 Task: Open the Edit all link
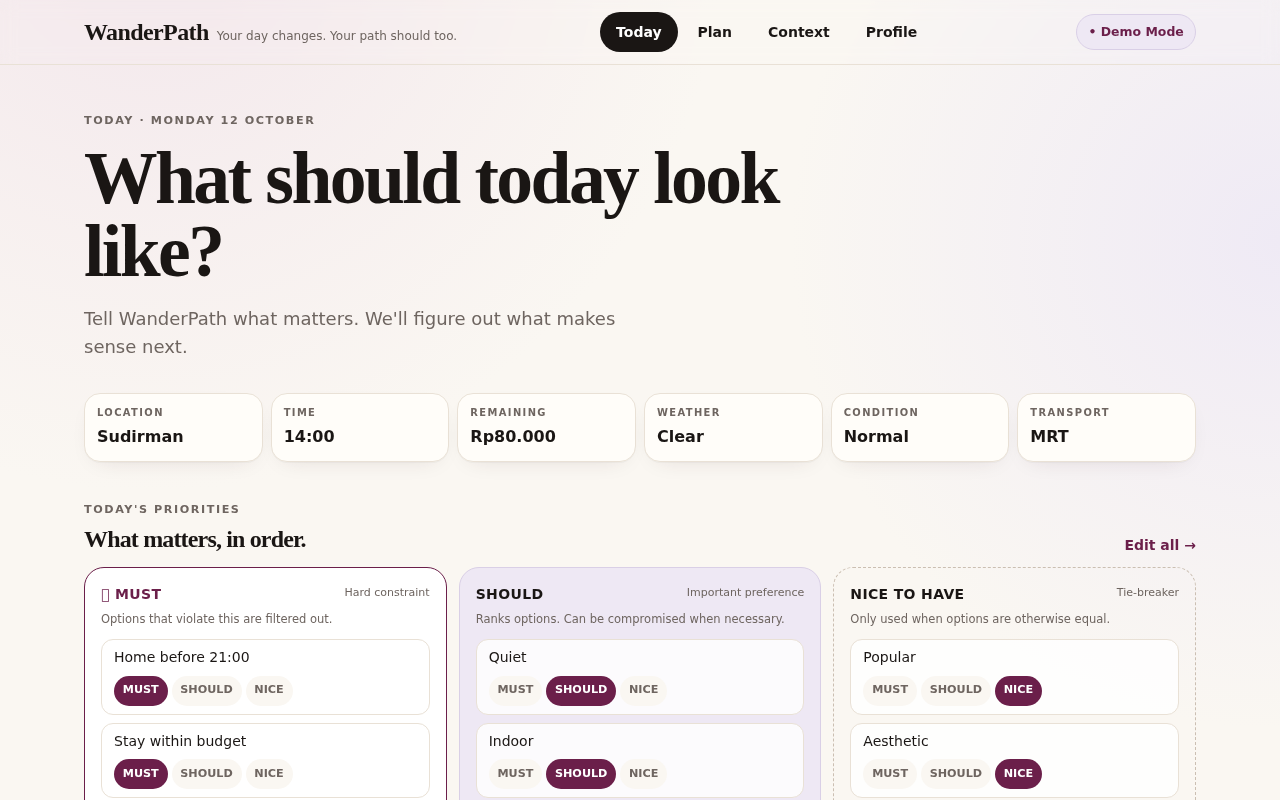click(1160, 545)
